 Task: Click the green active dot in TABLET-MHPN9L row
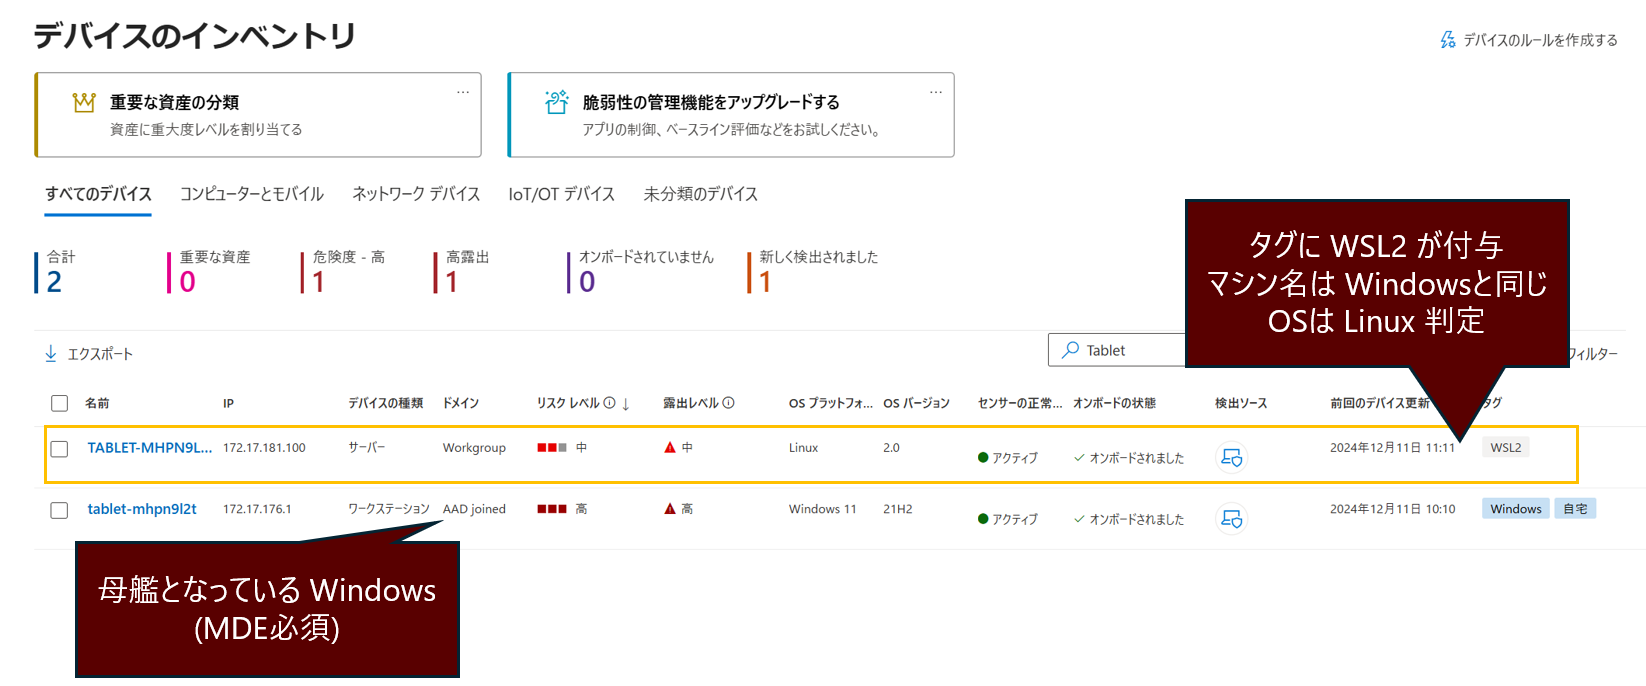983,458
